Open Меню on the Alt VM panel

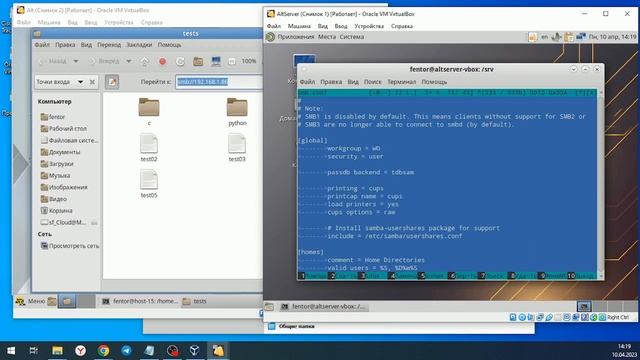click(30, 302)
